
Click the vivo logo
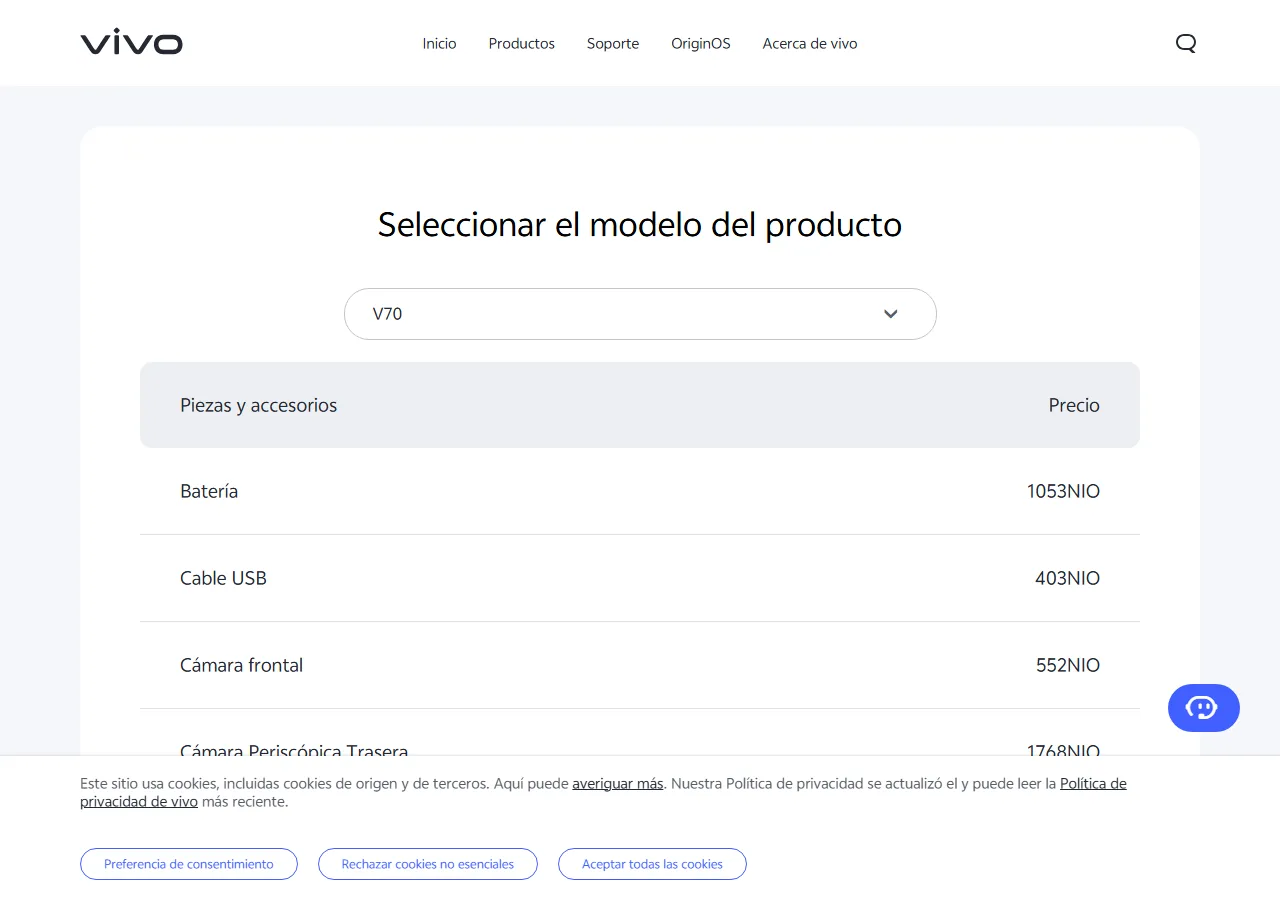tap(132, 43)
